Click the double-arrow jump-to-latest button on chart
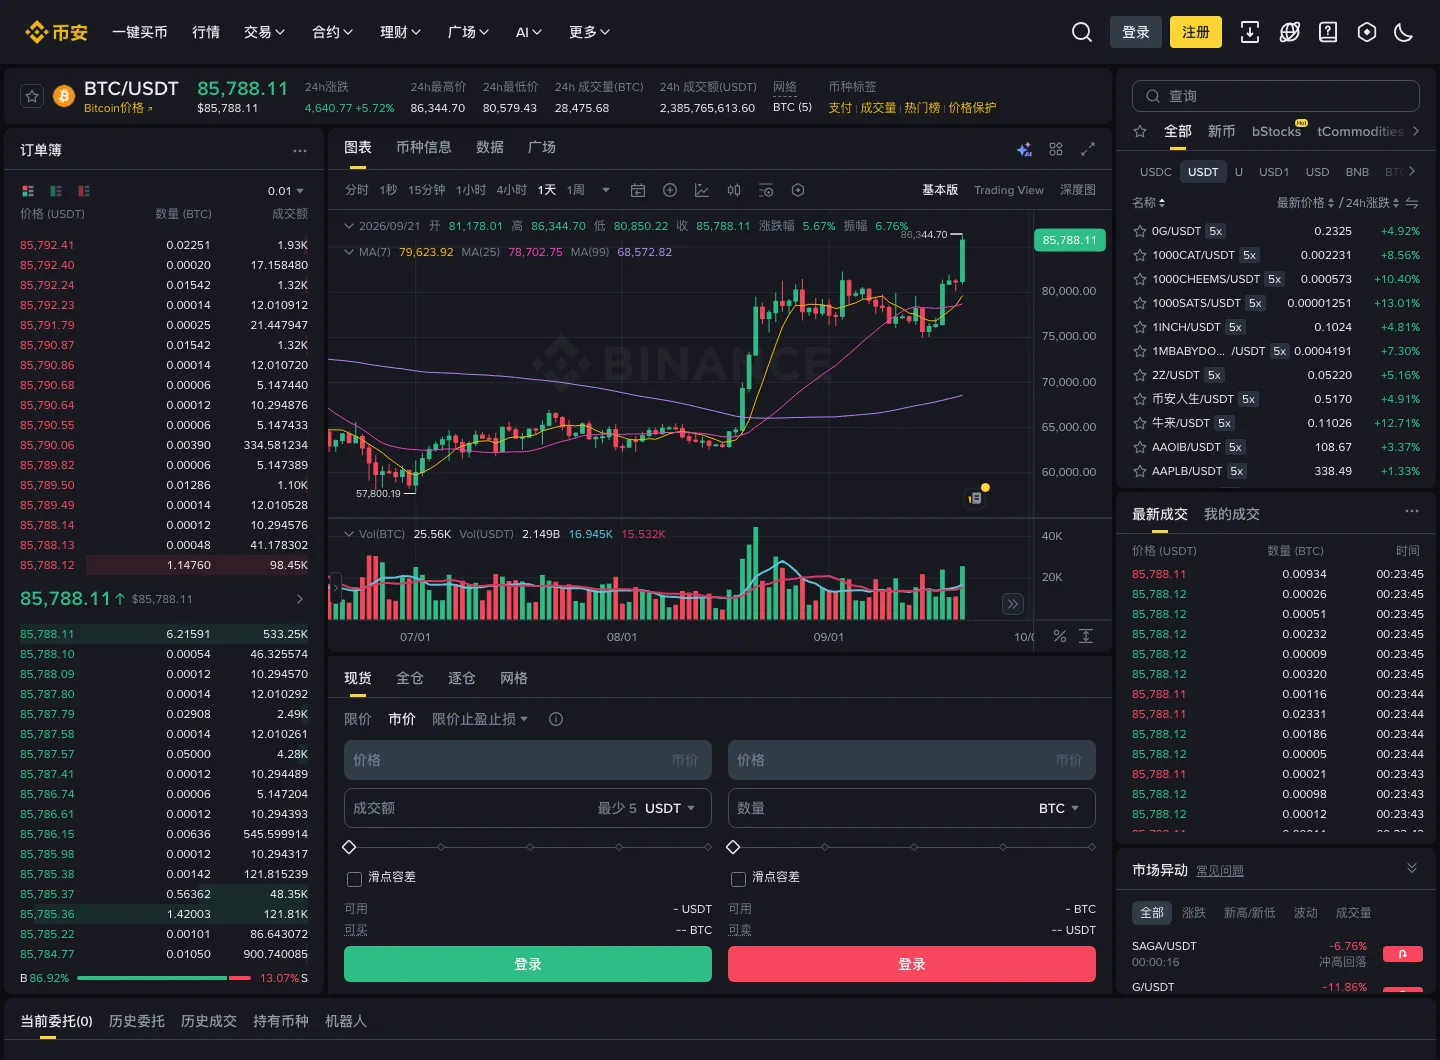The width and height of the screenshot is (1440, 1060). pyautogui.click(x=1013, y=604)
